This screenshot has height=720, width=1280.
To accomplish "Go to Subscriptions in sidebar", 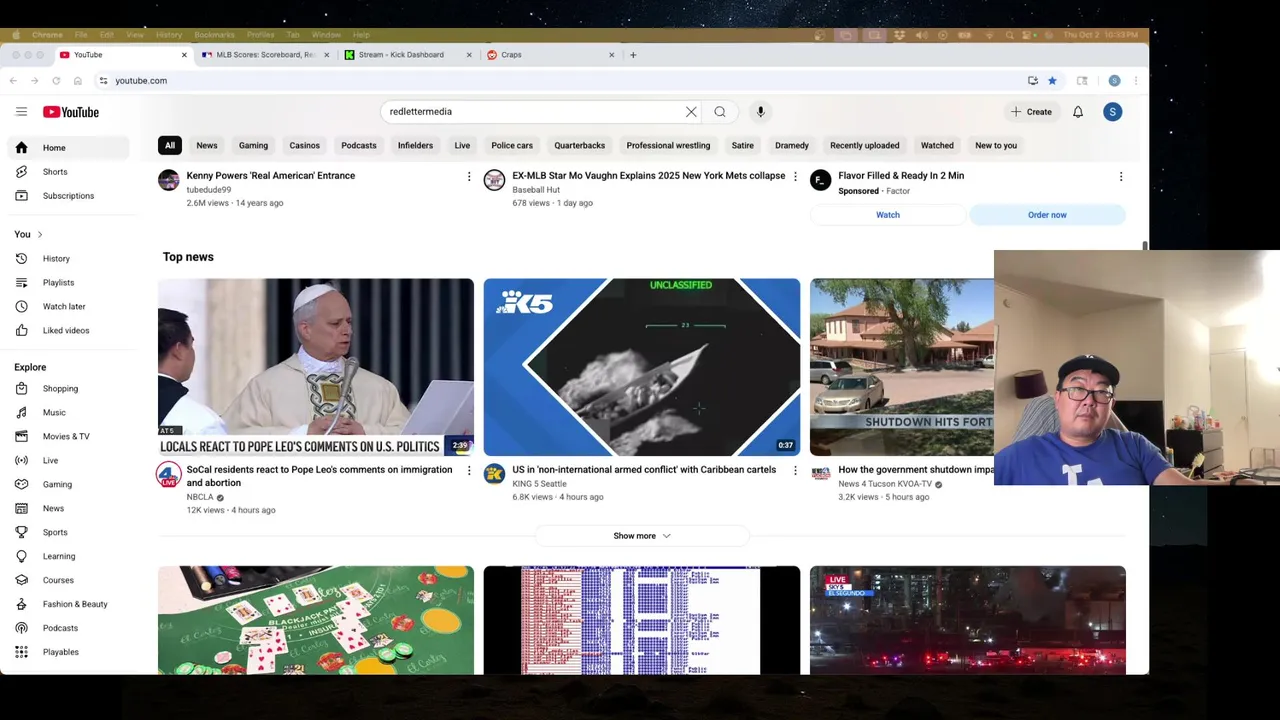I will pyautogui.click(x=68, y=196).
